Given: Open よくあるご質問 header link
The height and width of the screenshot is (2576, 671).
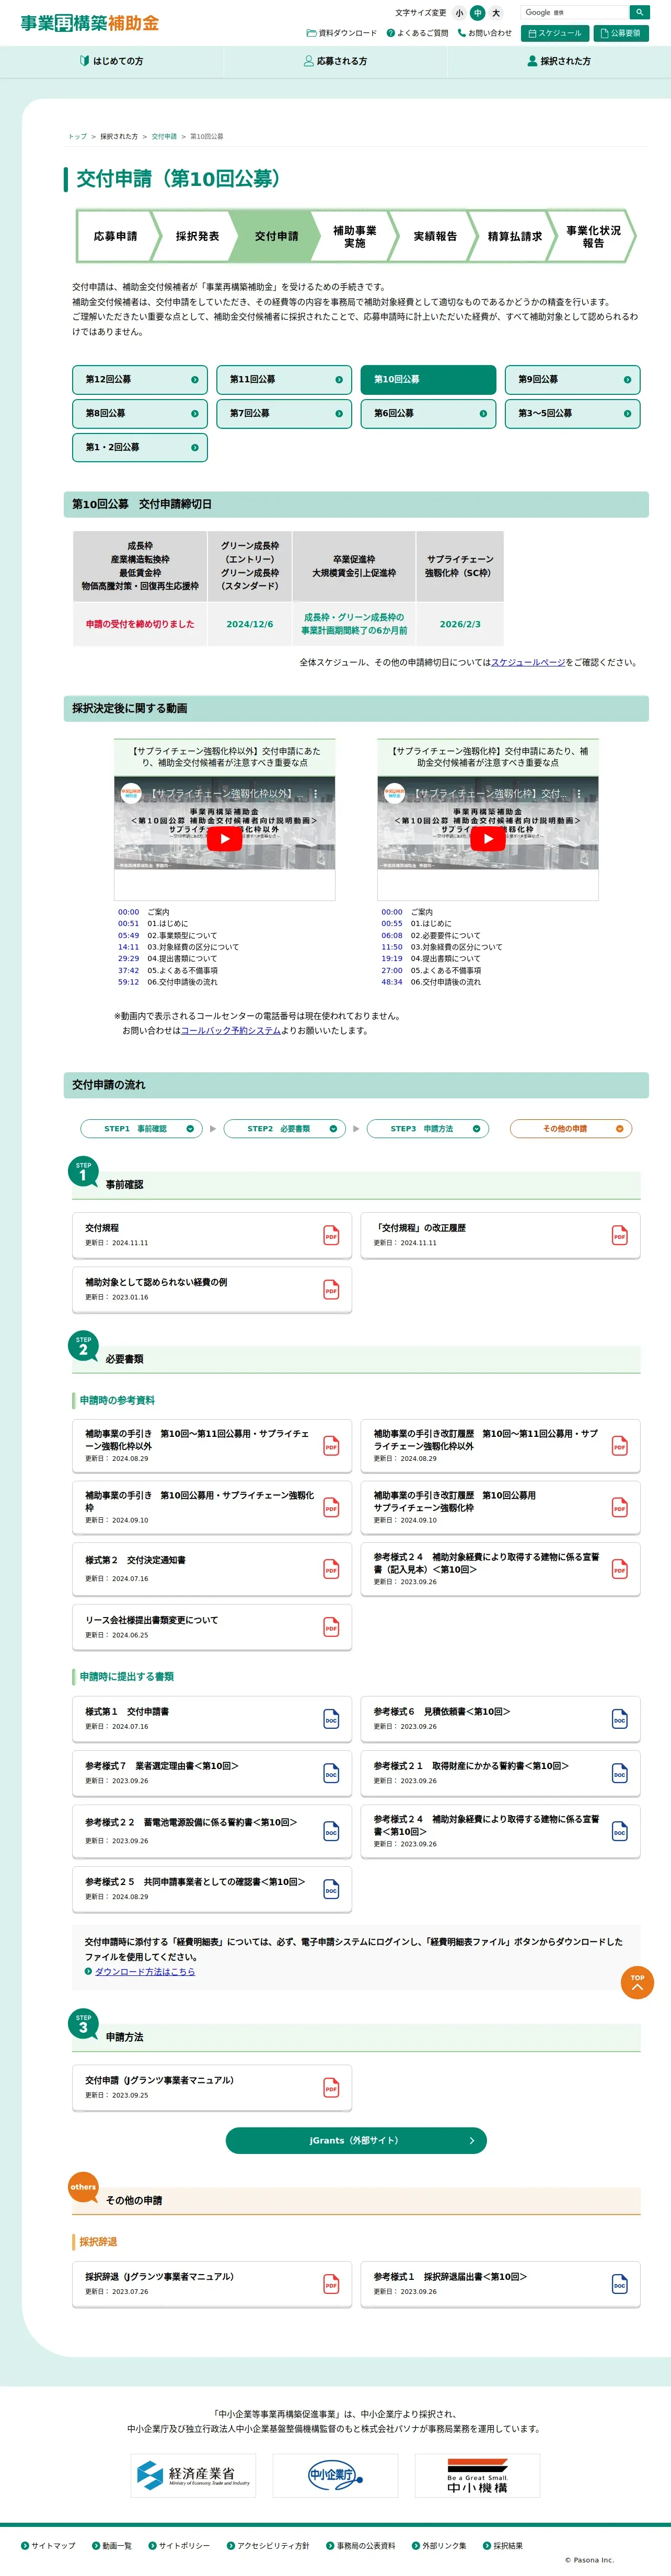Looking at the screenshot, I should 418,33.
